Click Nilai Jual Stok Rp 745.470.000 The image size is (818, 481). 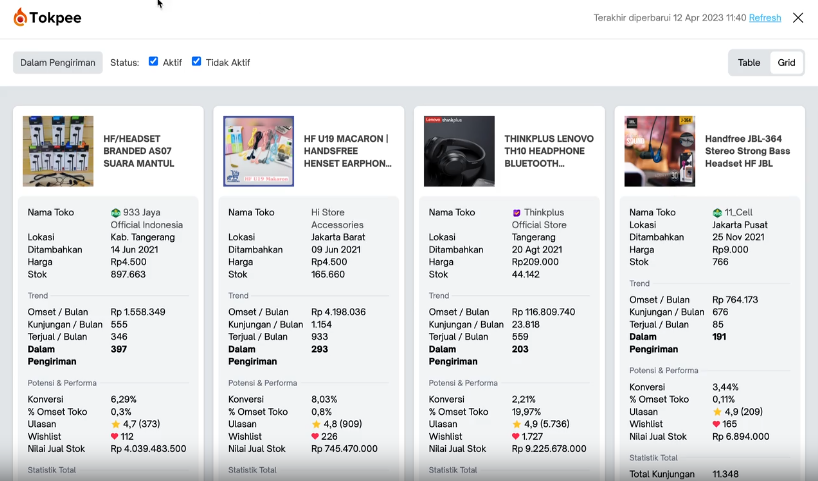(344, 449)
